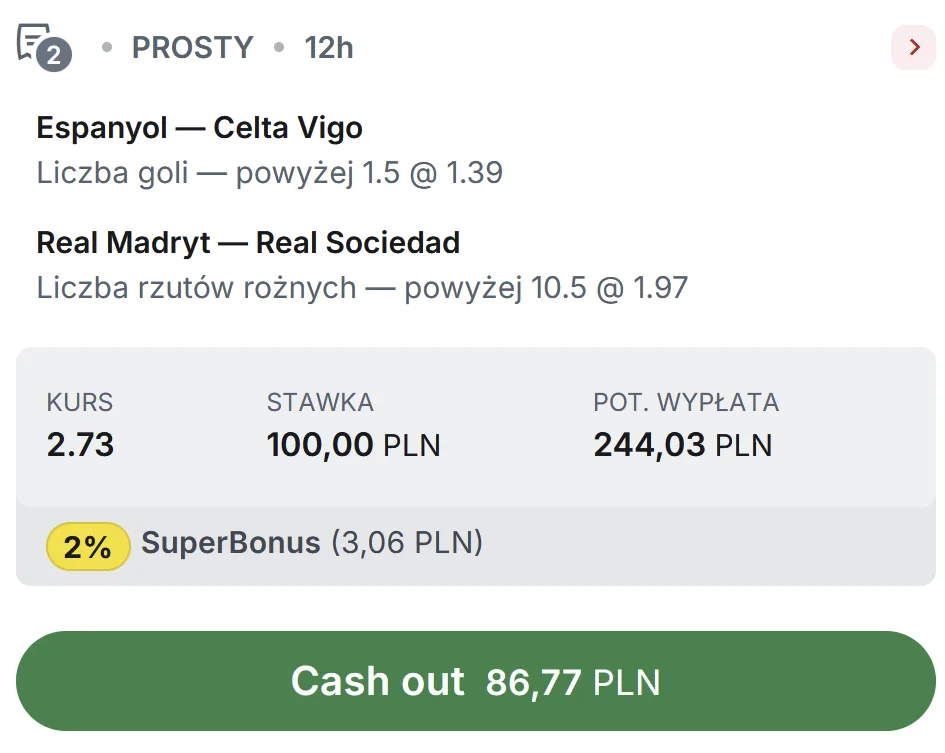The height and width of the screenshot is (753, 945).
Task: Click the KURS value 2.73
Action: pyautogui.click(x=79, y=445)
